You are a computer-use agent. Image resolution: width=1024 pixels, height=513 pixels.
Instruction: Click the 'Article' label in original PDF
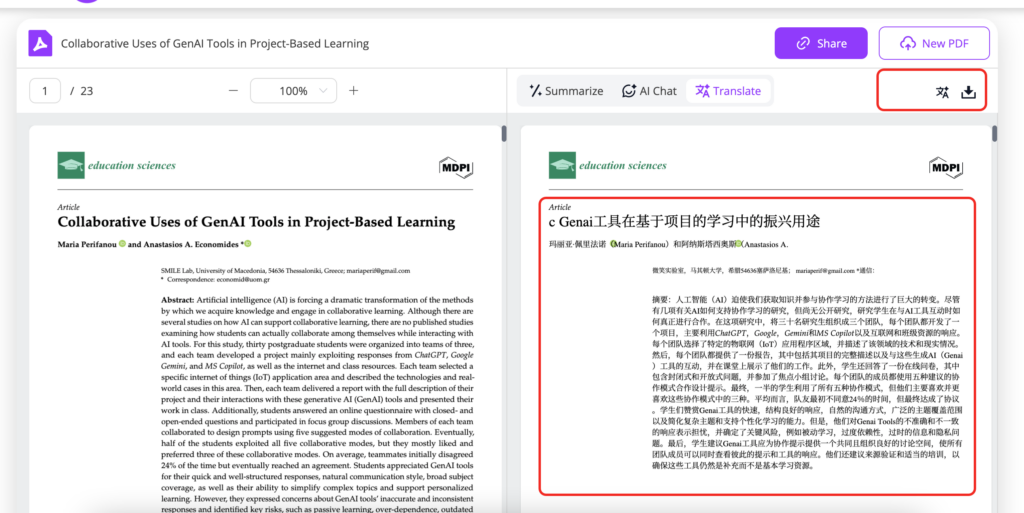click(x=69, y=207)
